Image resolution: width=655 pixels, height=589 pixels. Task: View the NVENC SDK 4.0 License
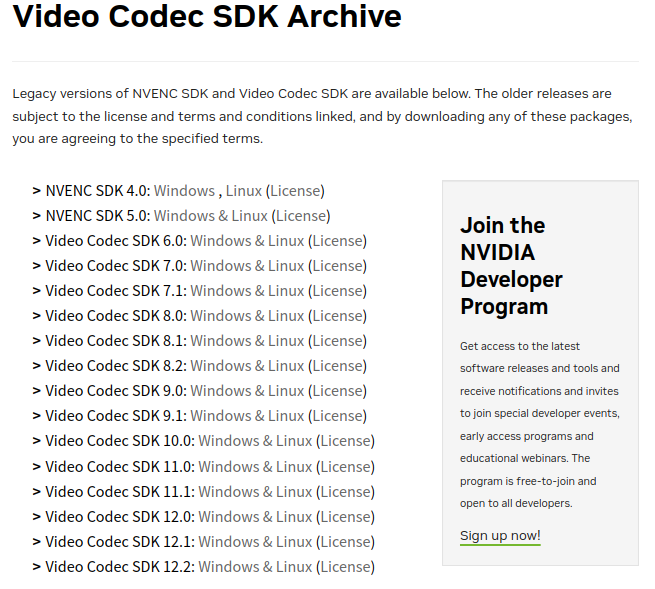coord(295,191)
